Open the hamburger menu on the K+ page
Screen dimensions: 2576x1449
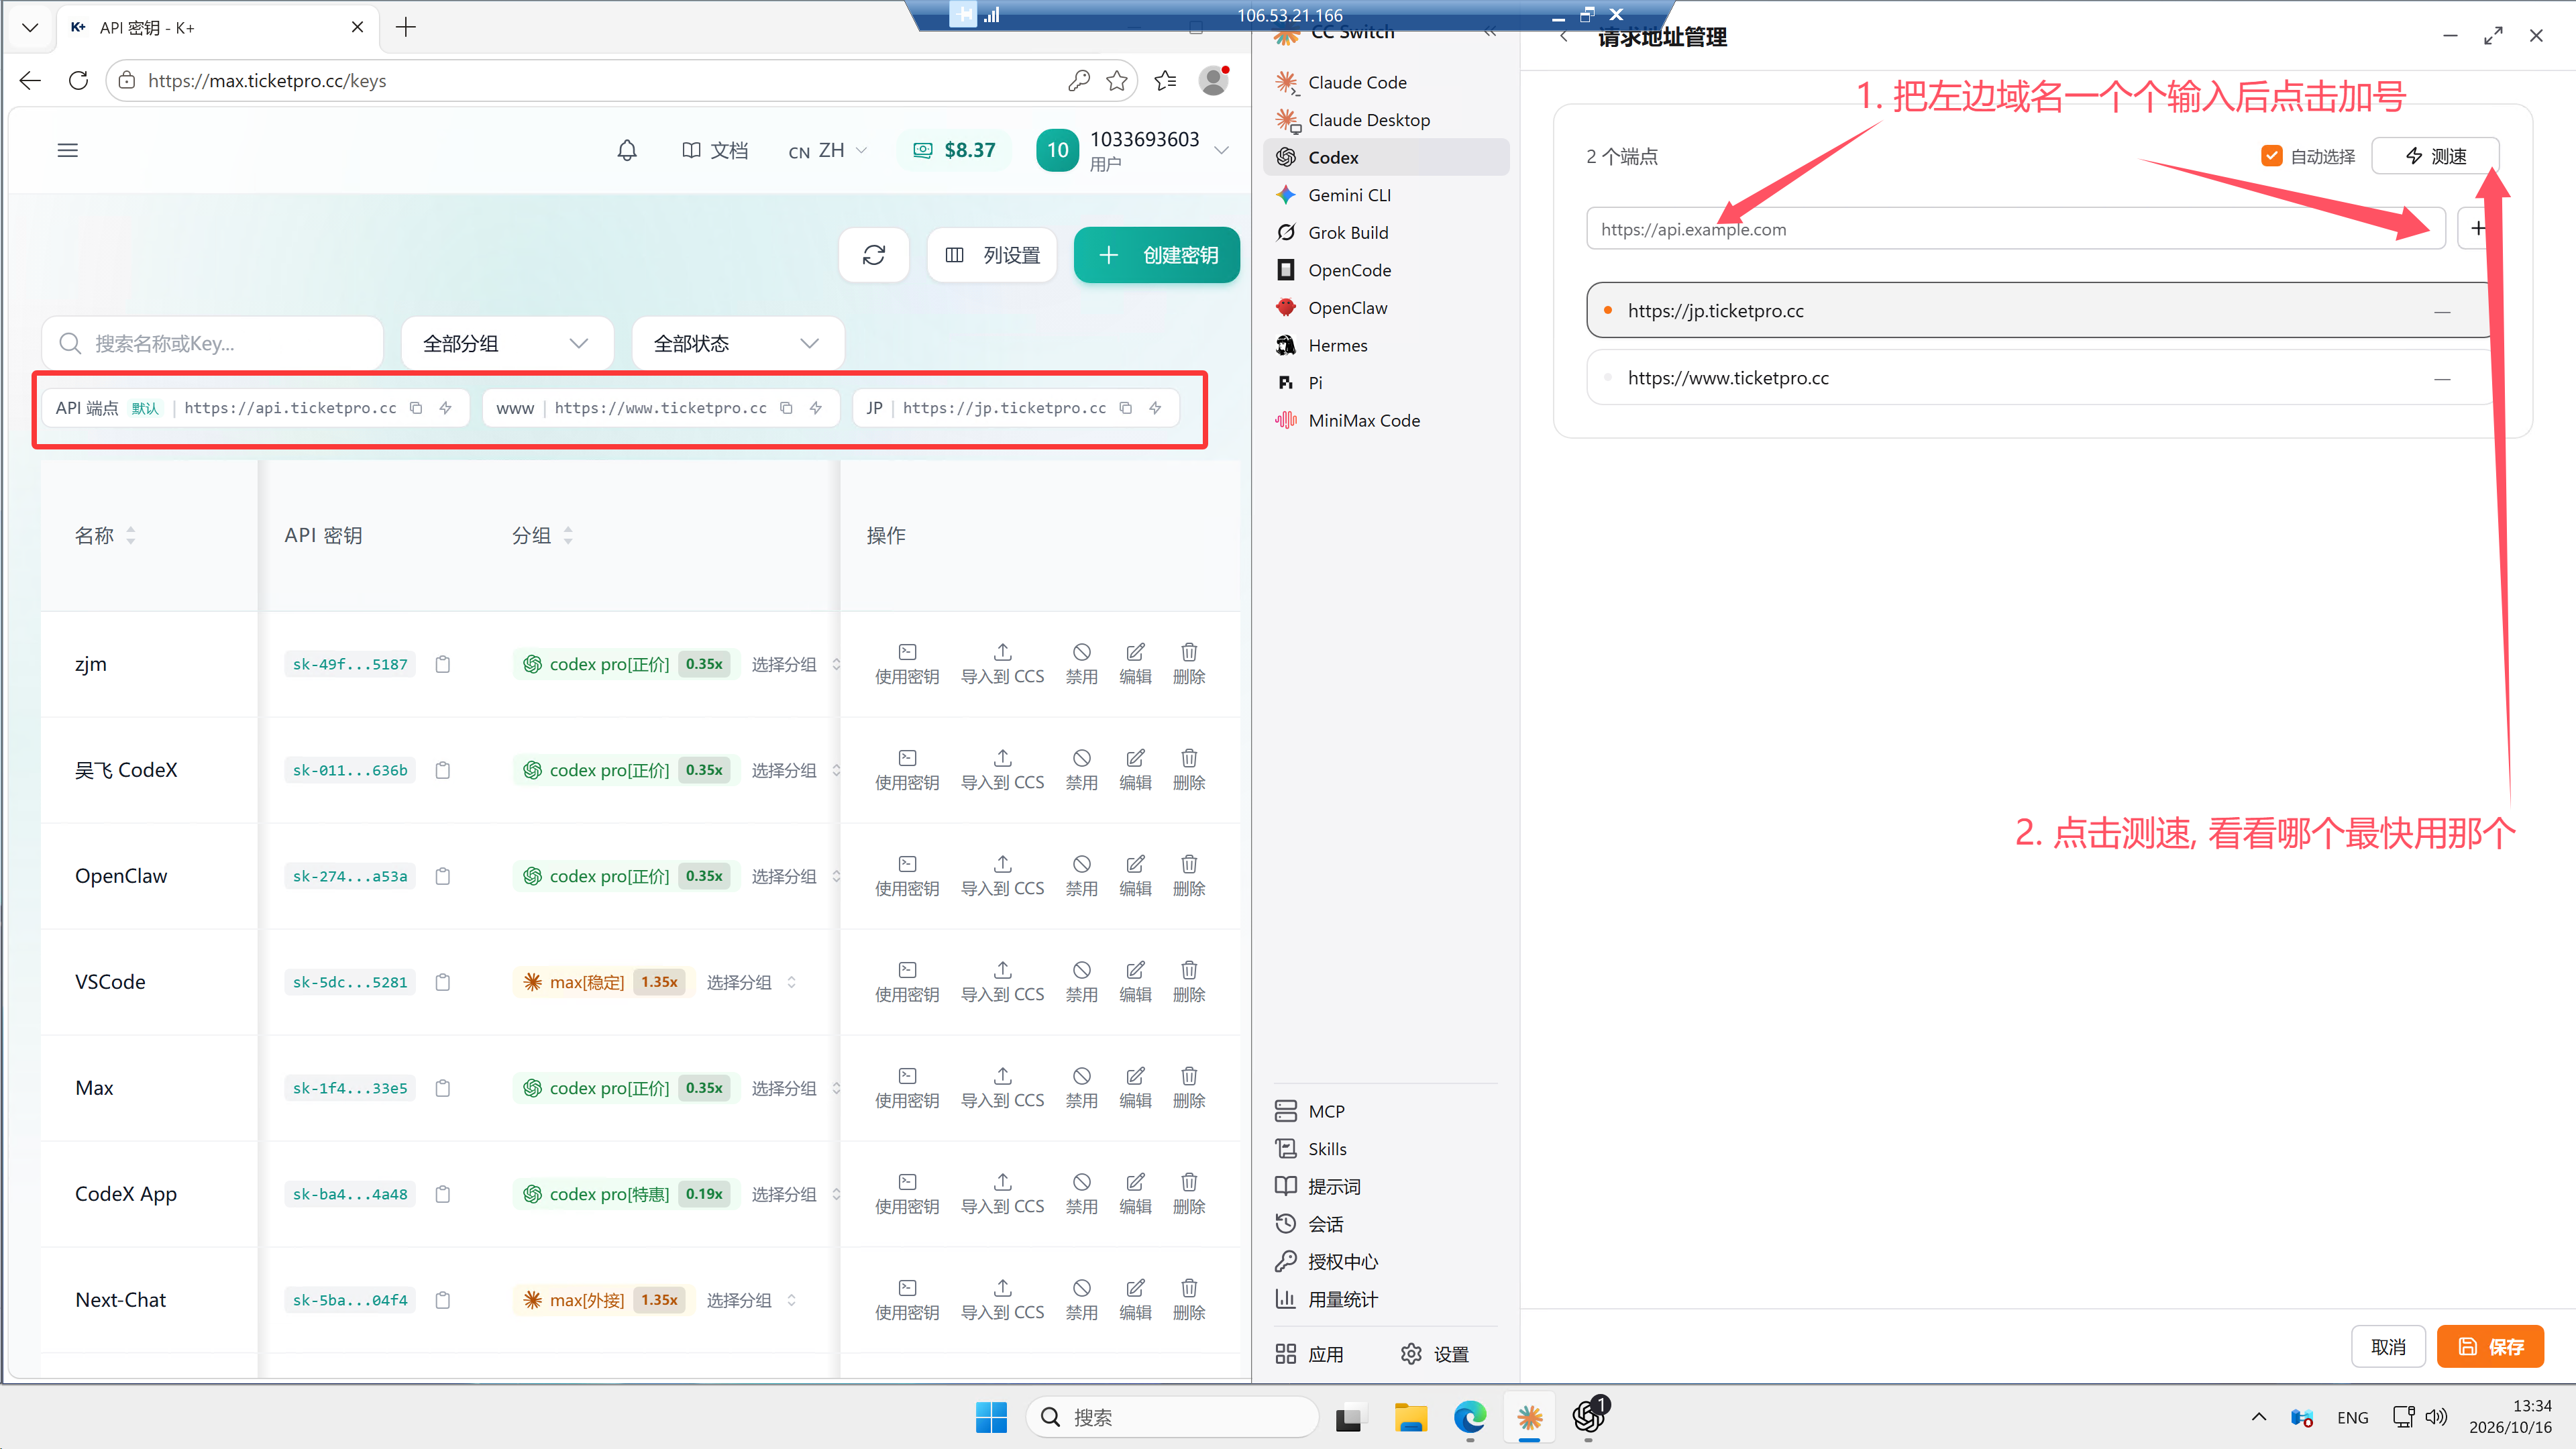(68, 150)
